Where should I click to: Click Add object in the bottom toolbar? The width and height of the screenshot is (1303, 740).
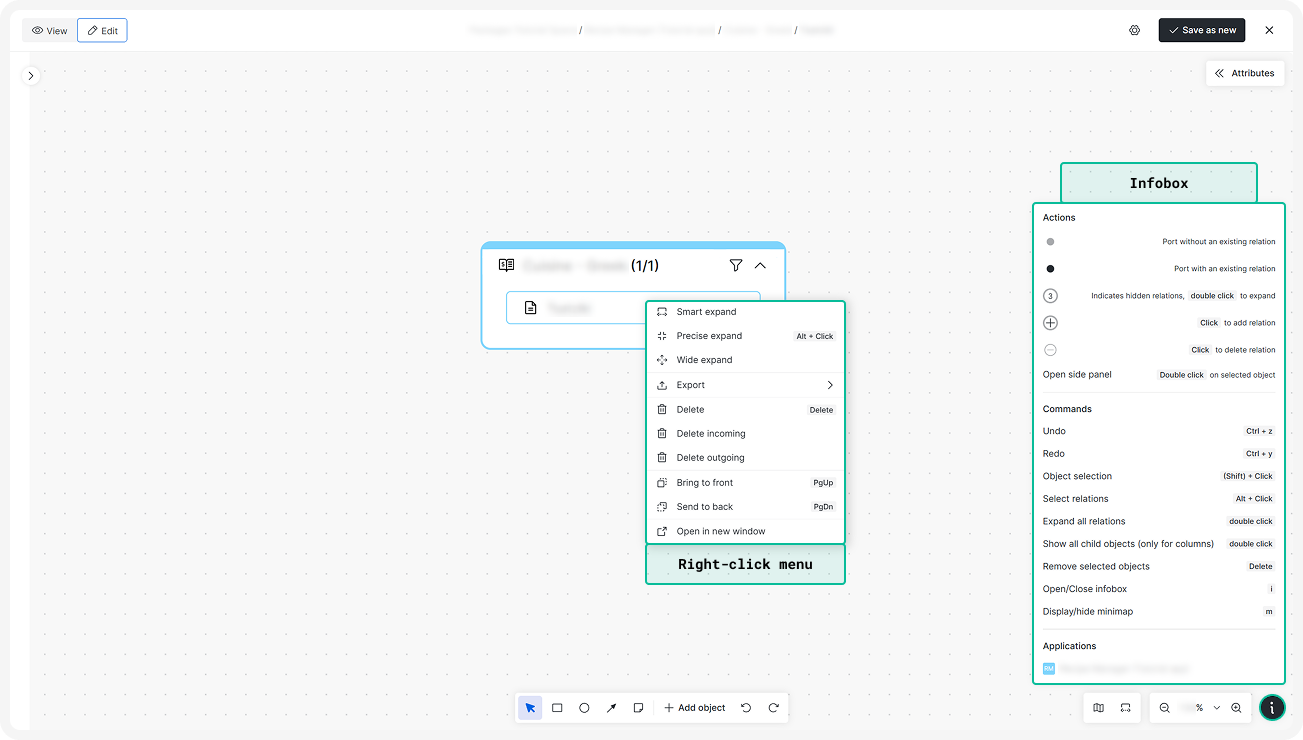point(694,707)
